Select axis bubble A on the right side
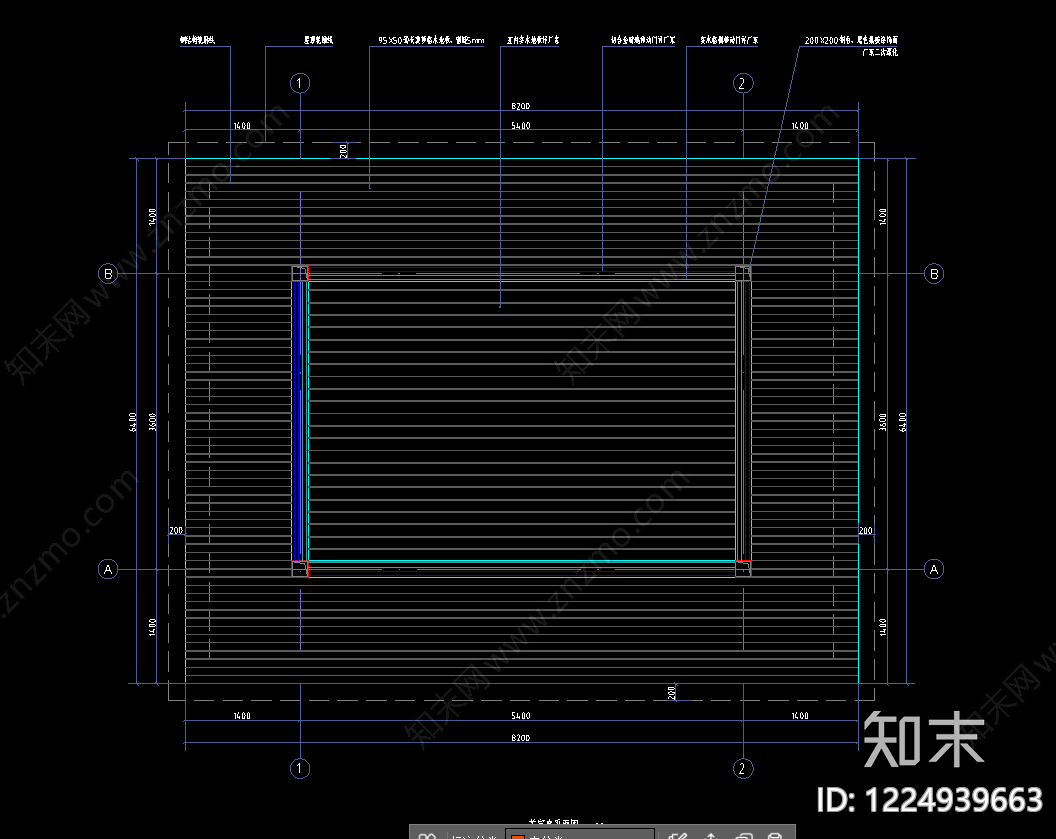The height and width of the screenshot is (839, 1056). 933,569
